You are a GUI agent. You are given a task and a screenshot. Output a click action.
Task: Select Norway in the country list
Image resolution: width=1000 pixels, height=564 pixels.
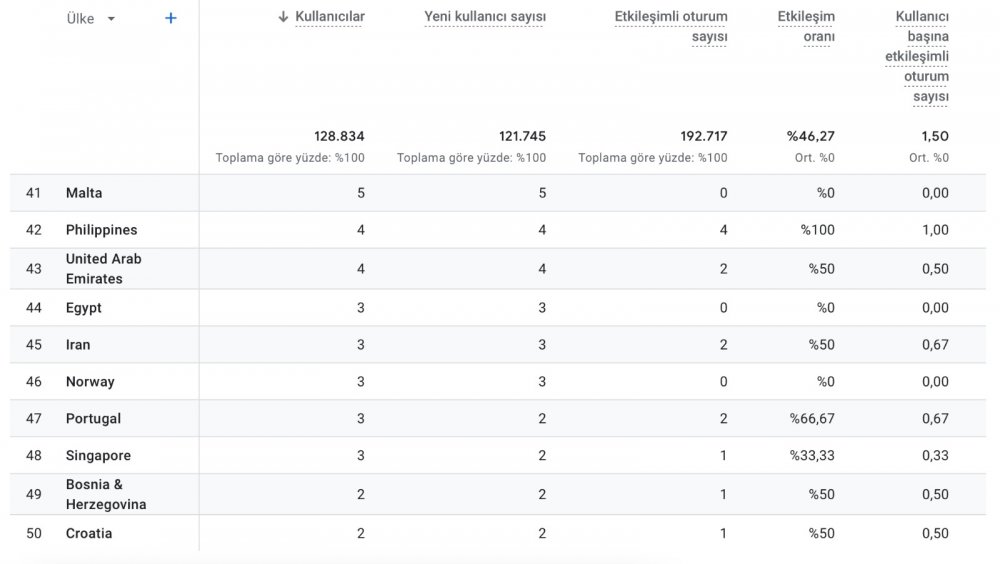(x=90, y=382)
